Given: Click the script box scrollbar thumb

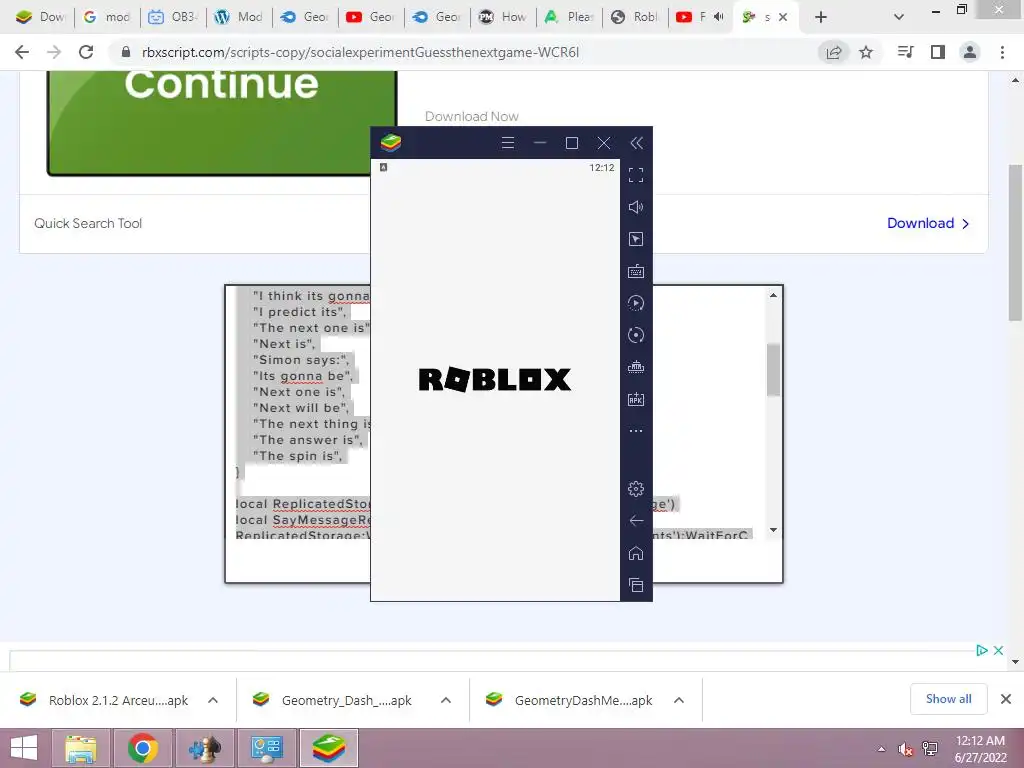Looking at the screenshot, I should (x=773, y=370).
